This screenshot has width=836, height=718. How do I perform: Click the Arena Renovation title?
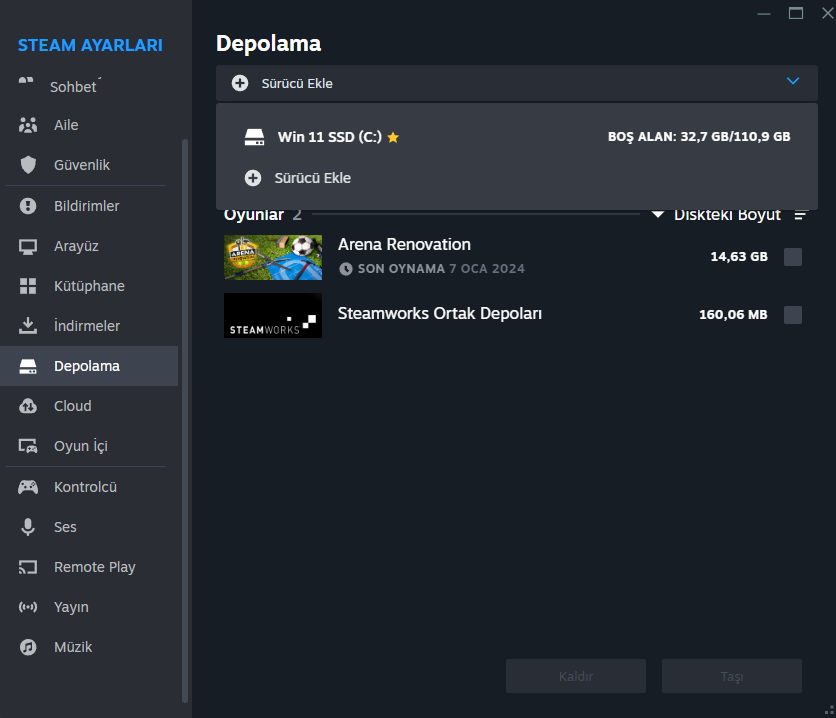(x=404, y=245)
